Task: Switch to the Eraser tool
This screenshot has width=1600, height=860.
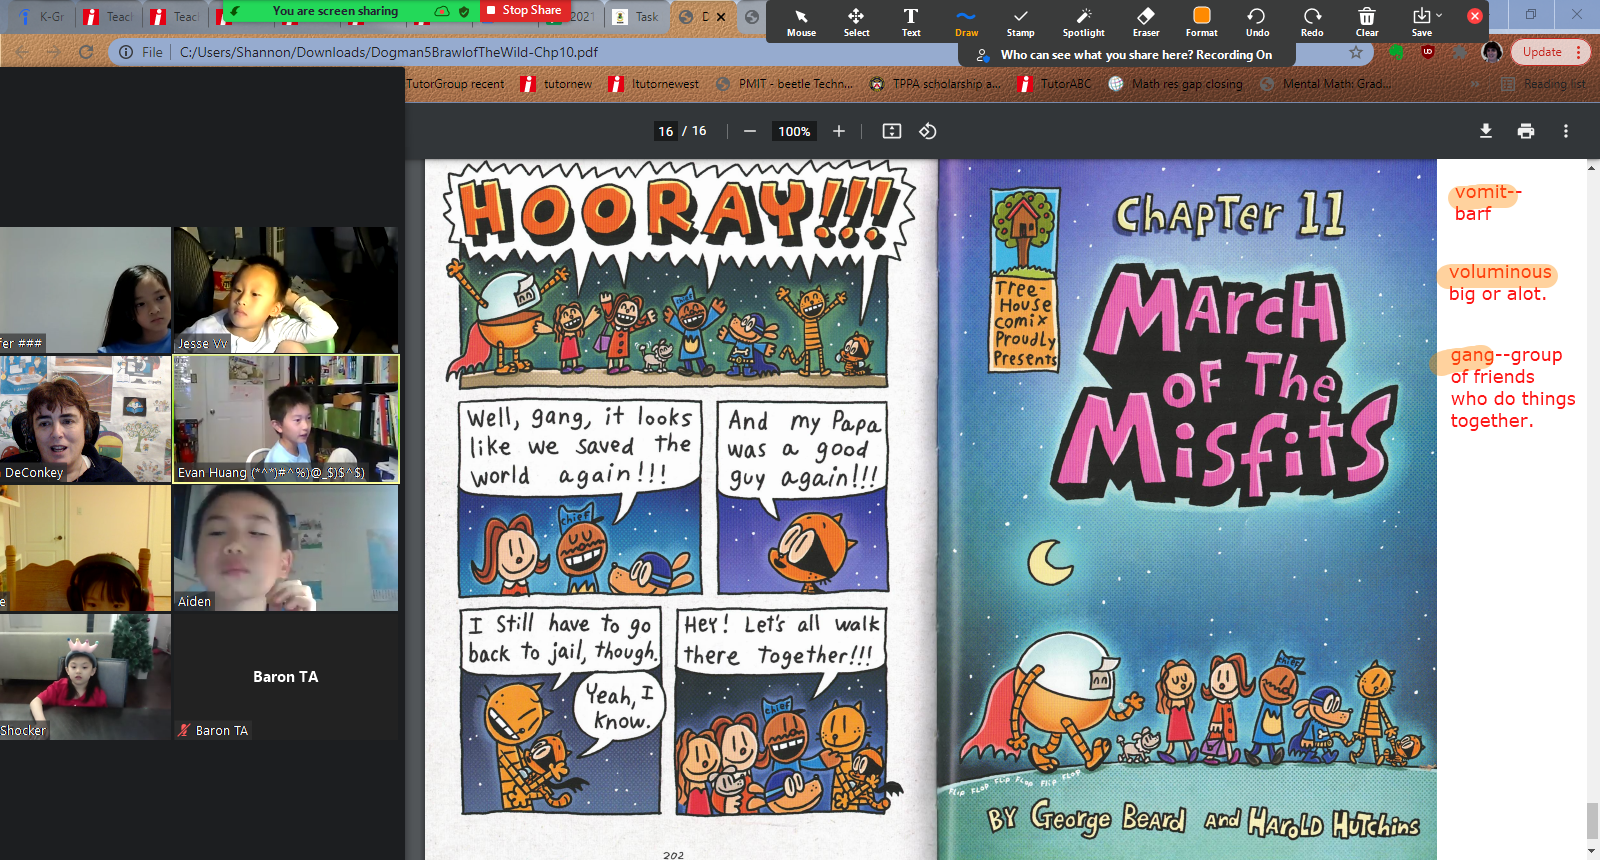Action: coord(1146,21)
